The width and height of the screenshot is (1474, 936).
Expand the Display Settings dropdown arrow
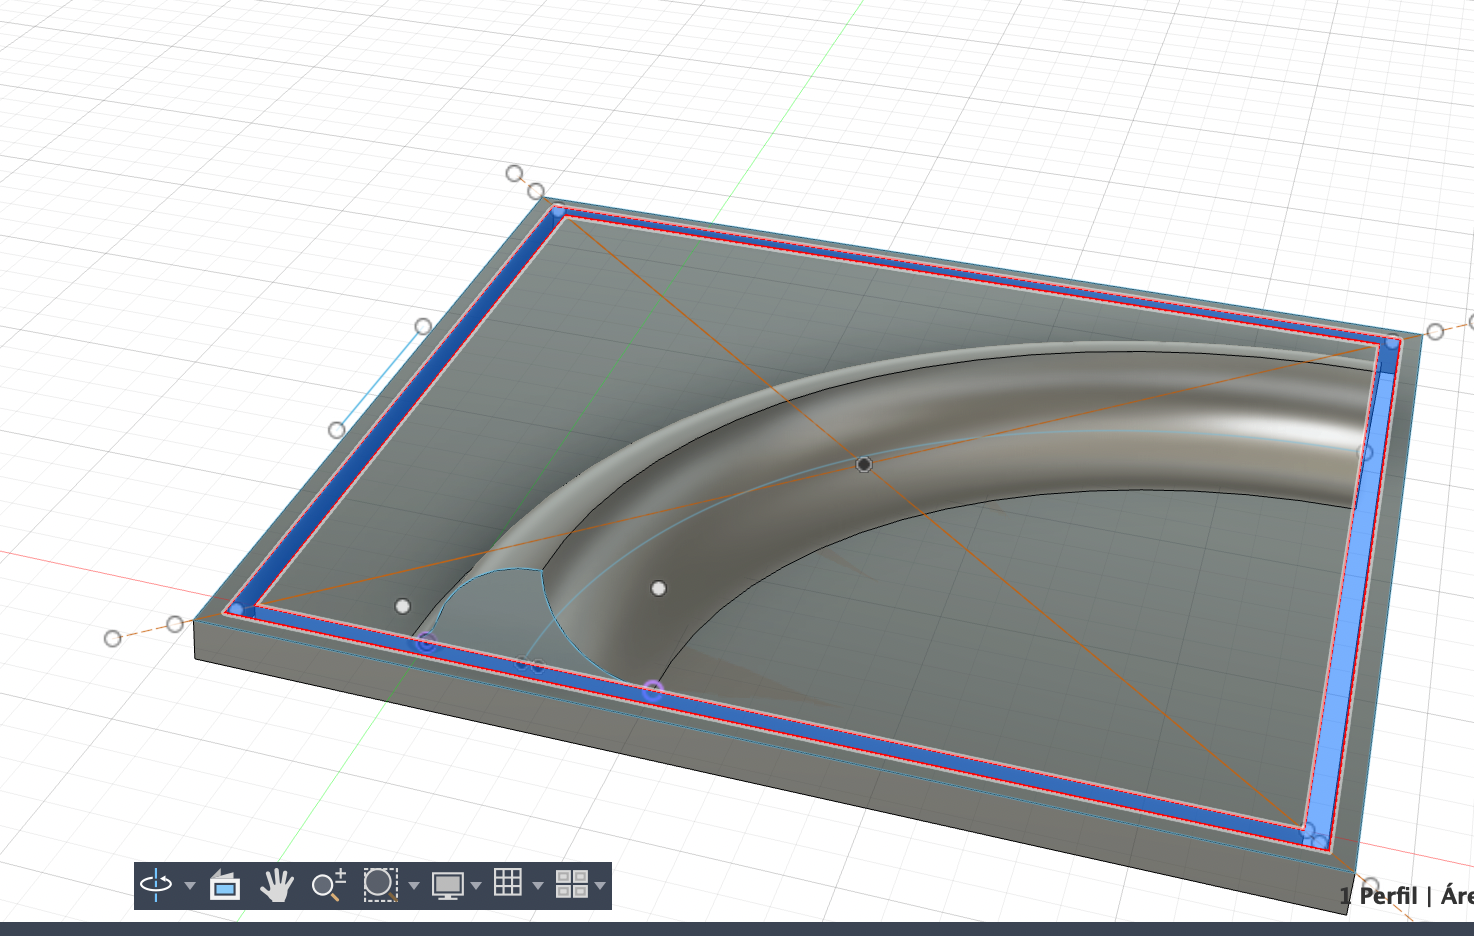click(x=476, y=886)
